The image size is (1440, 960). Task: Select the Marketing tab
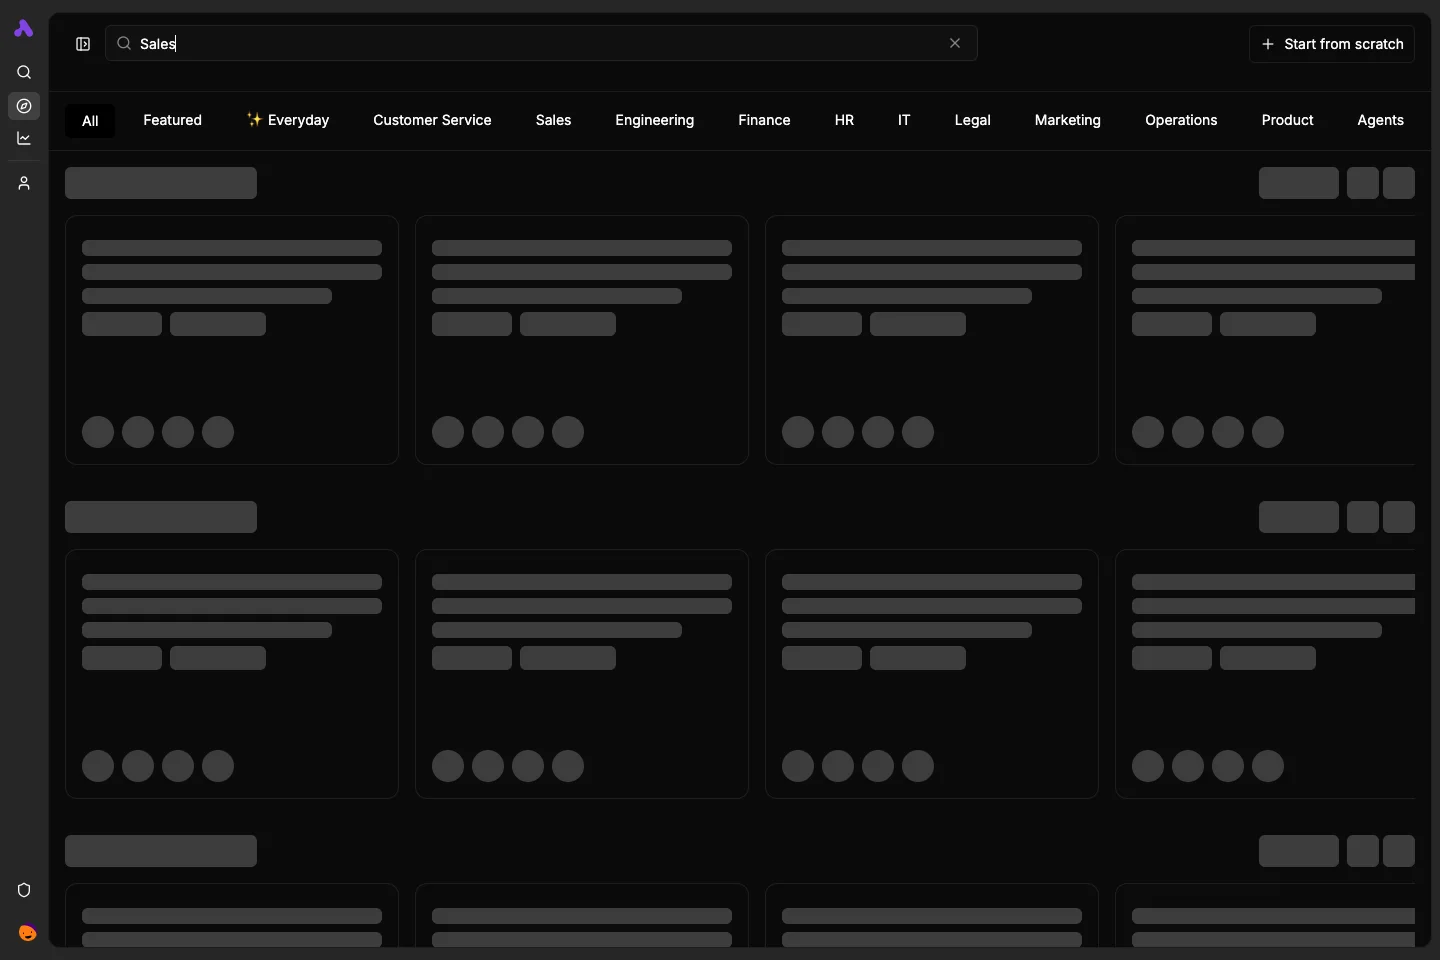[x=1068, y=120]
